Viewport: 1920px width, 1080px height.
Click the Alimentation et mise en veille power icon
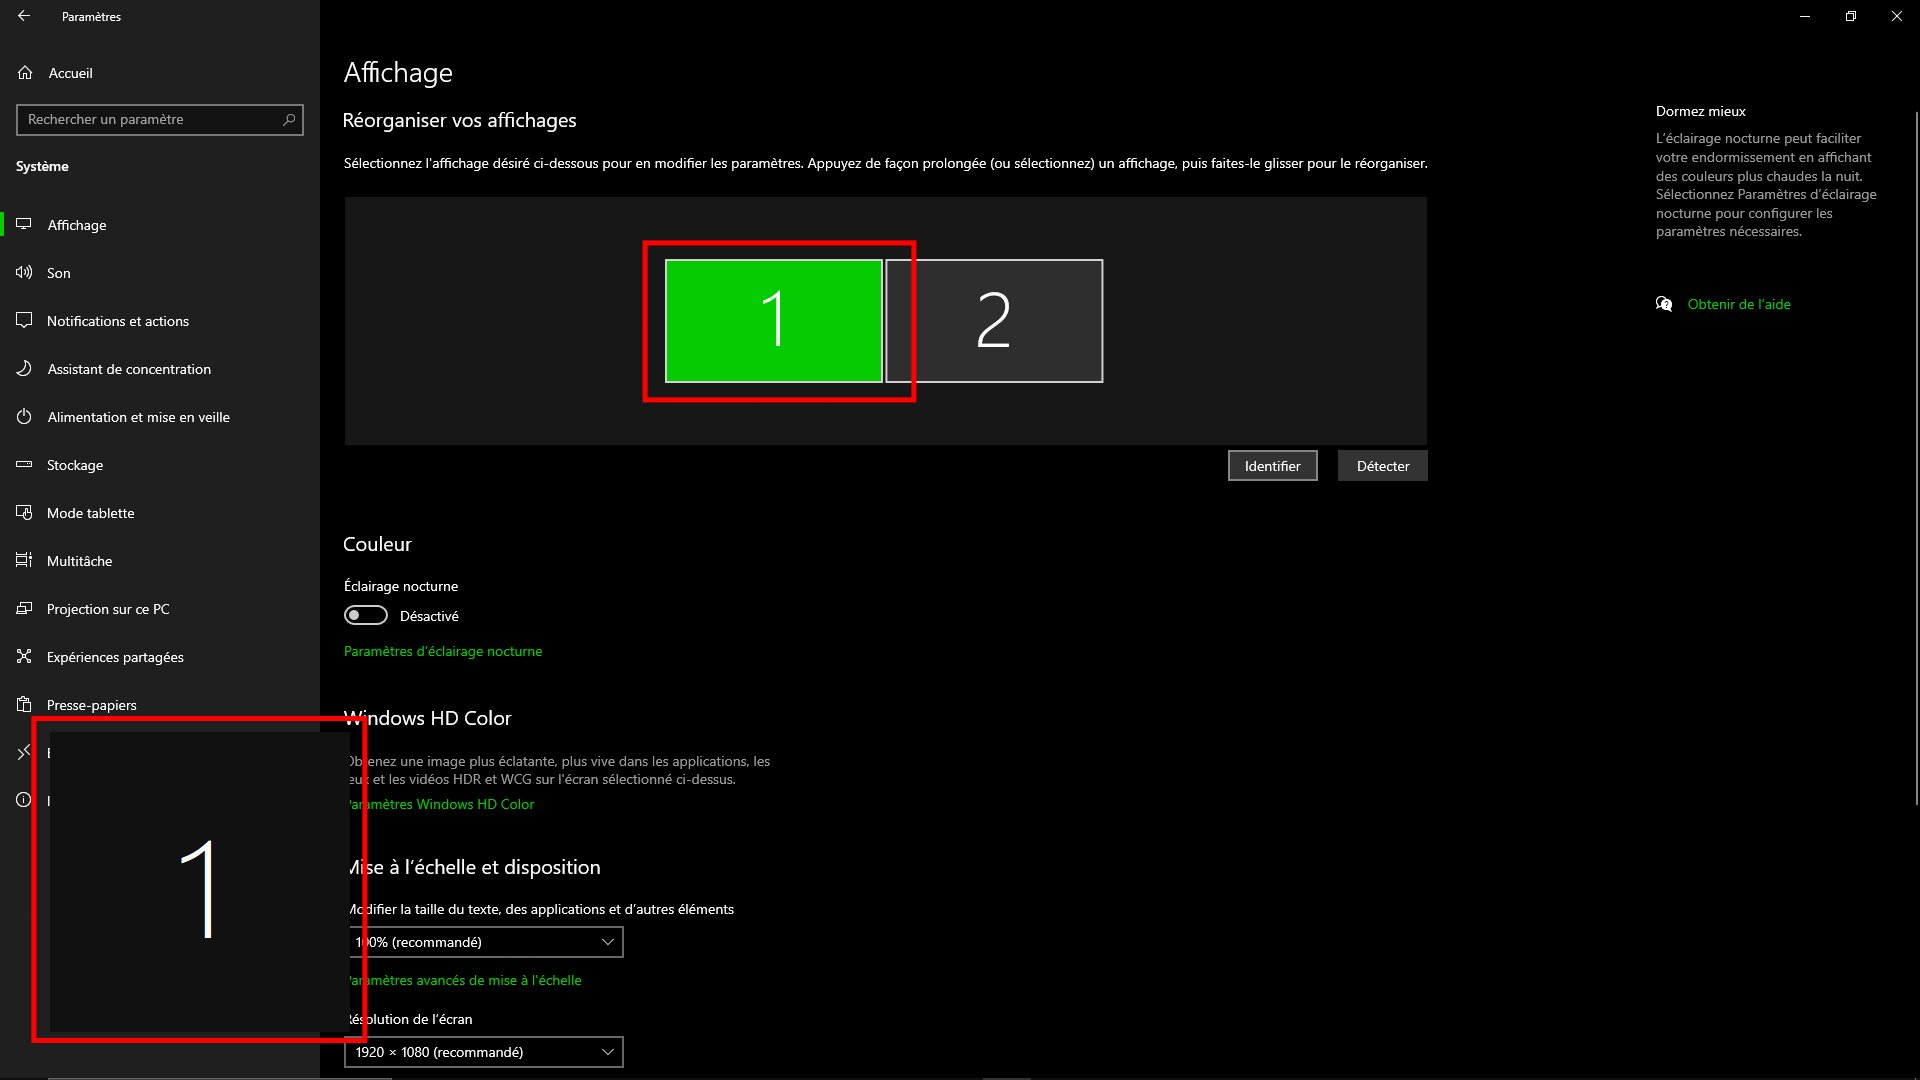point(24,417)
